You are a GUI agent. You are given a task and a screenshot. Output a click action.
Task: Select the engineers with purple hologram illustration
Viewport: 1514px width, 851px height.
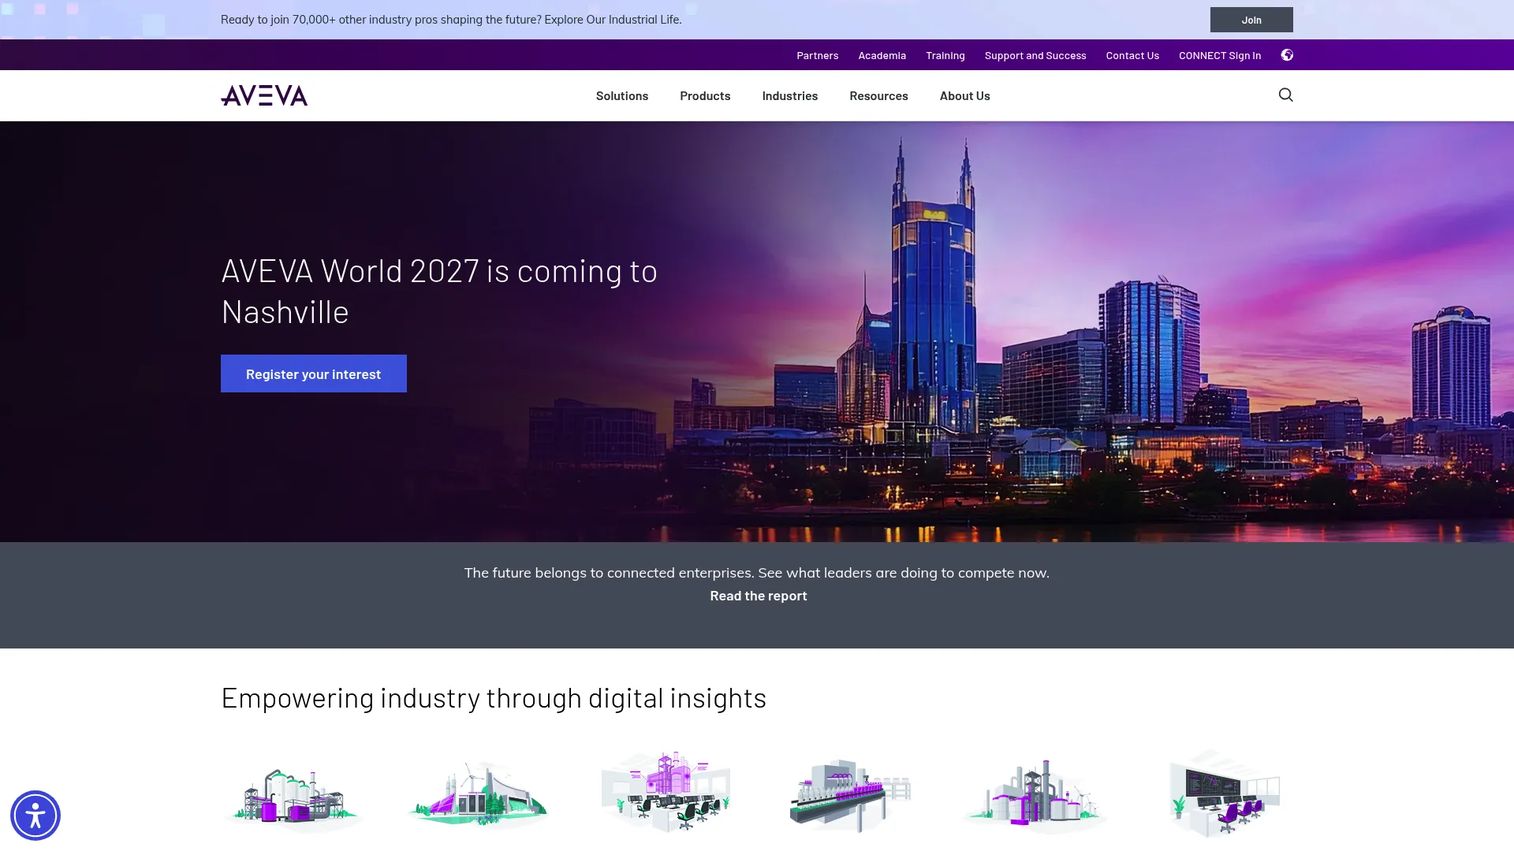coord(666,792)
